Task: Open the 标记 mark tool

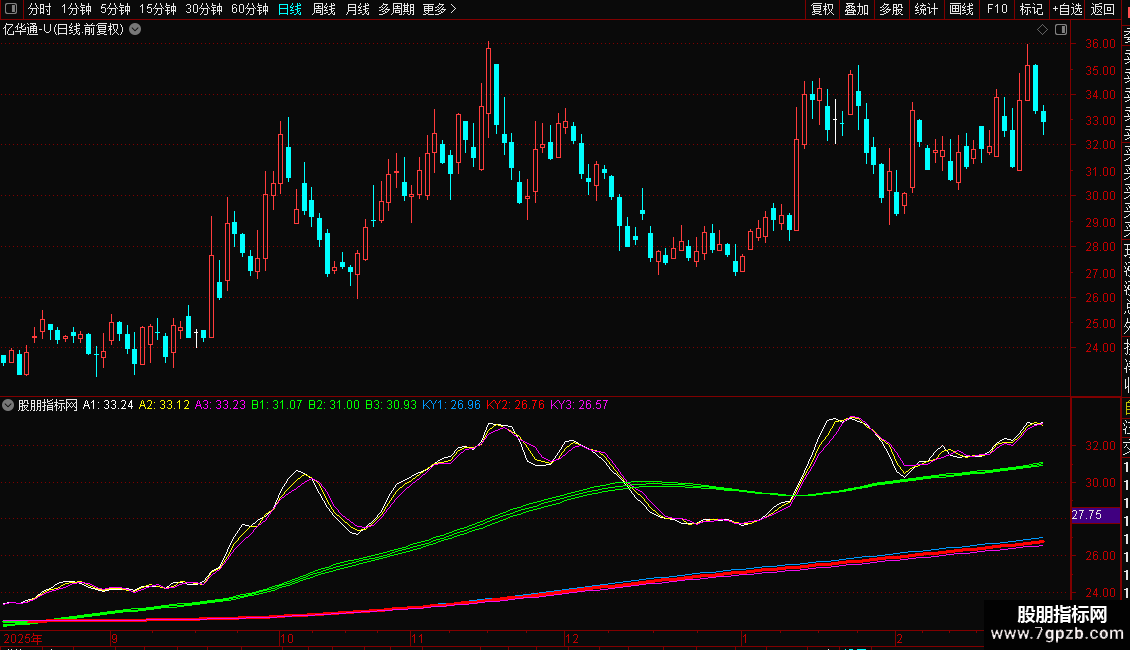Action: coord(1031,9)
